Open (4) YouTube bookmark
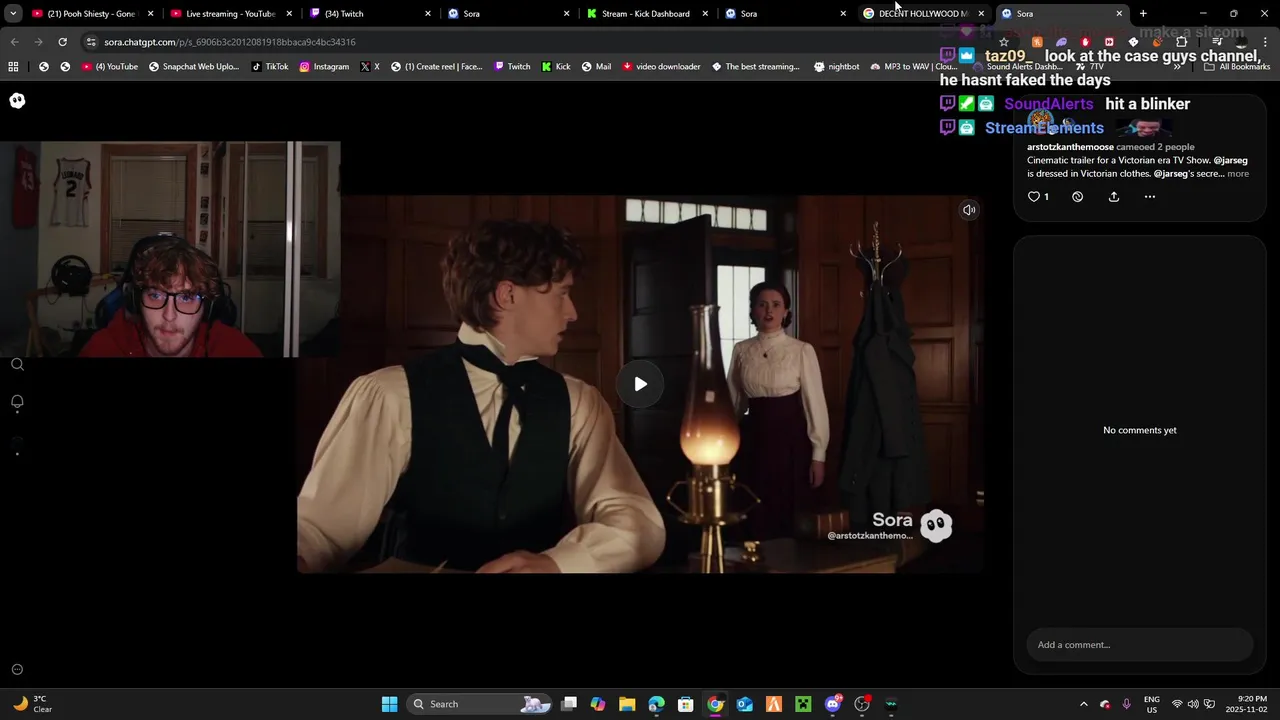The width and height of the screenshot is (1280, 720). click(110, 67)
